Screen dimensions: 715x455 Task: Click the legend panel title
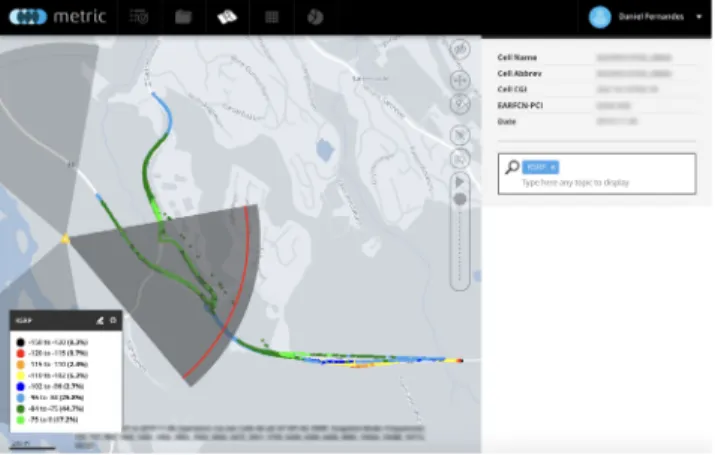click(x=24, y=321)
